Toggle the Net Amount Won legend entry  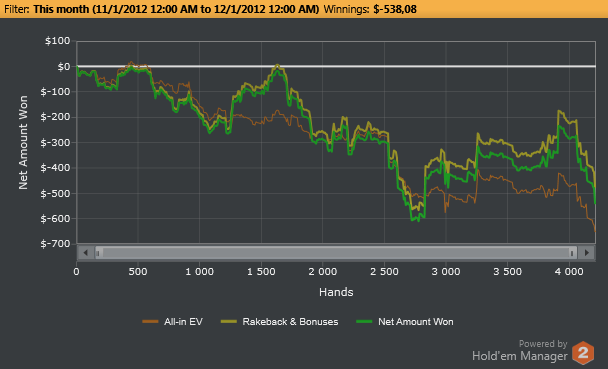coord(404,322)
